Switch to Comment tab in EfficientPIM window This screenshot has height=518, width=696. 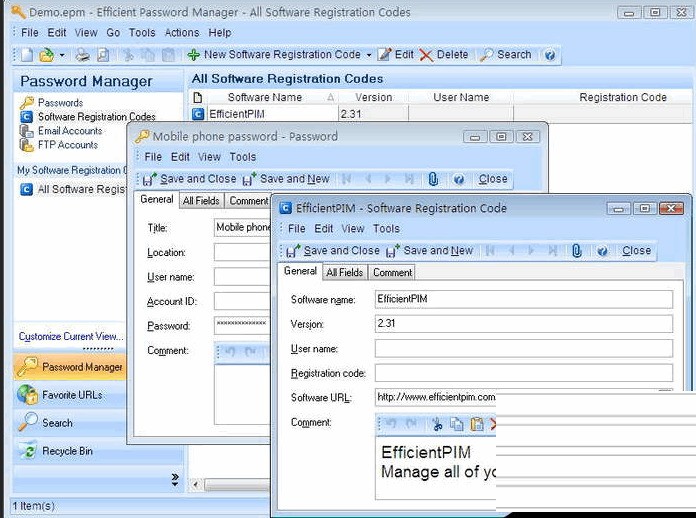tap(392, 273)
